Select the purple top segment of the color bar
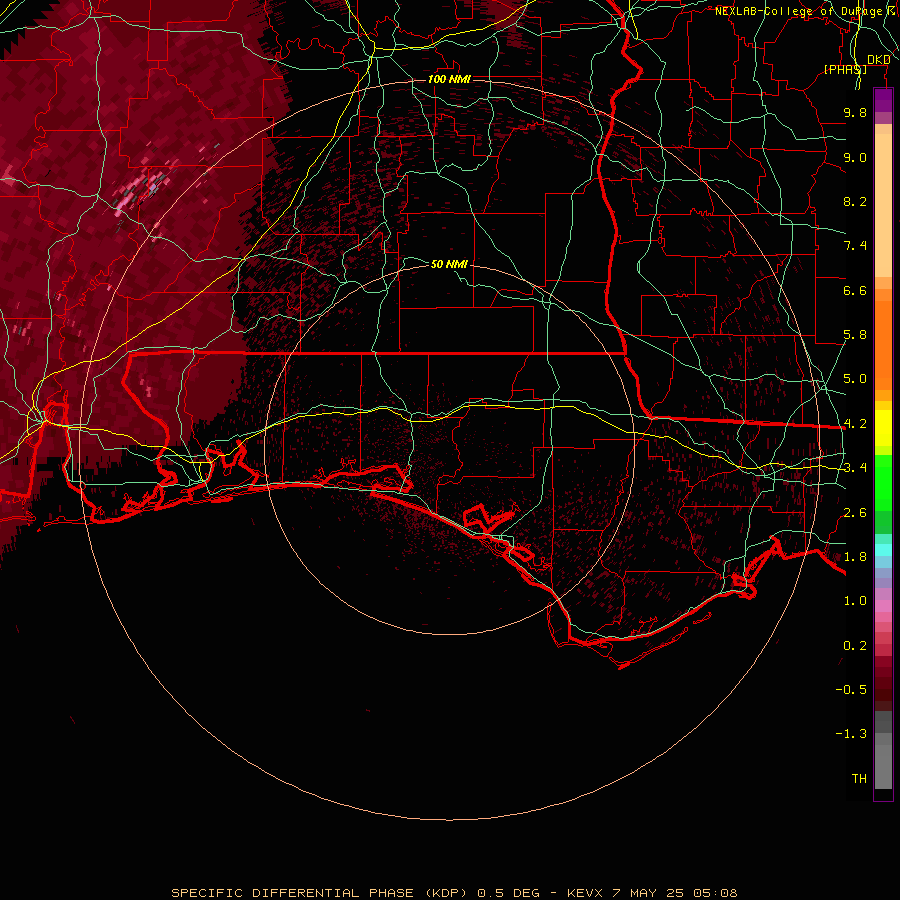The width and height of the screenshot is (900, 900). coord(883,101)
